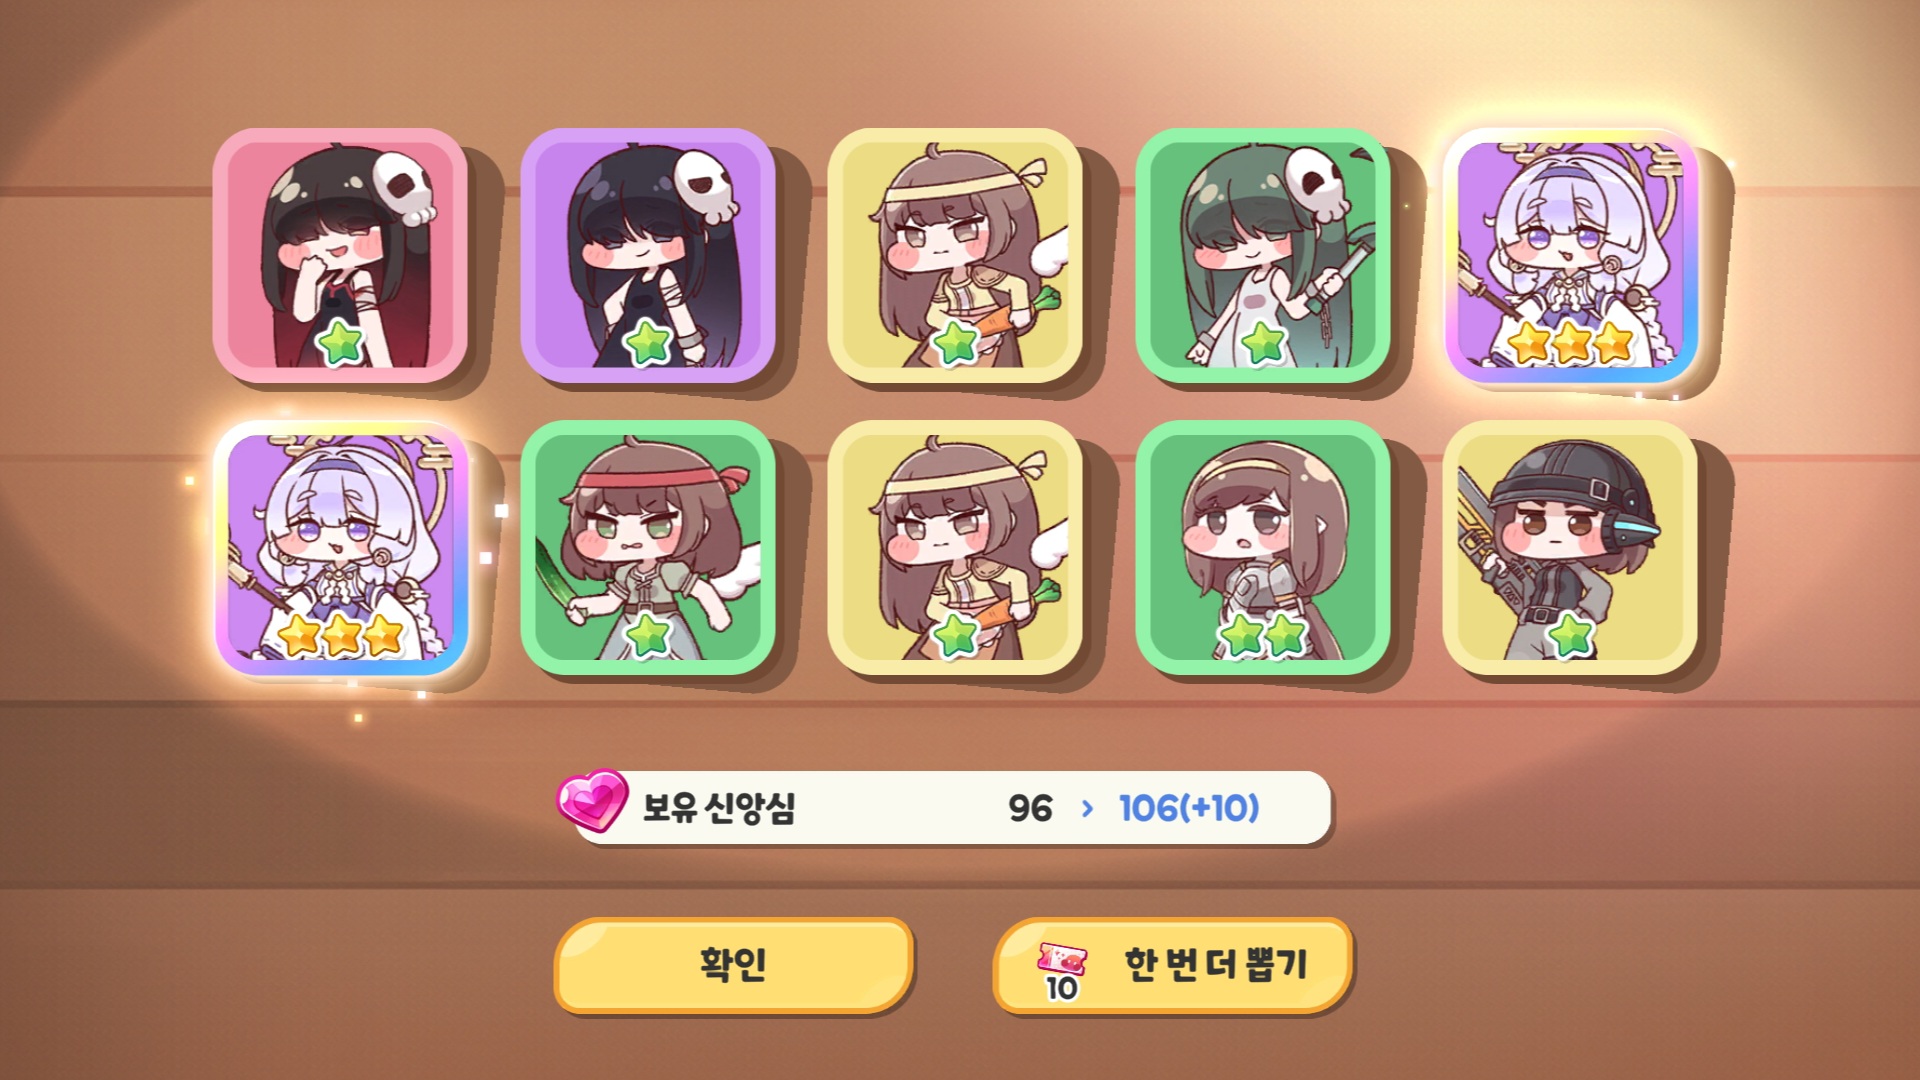This screenshot has width=1920, height=1080.
Task: Open the top-row three-star white-haired character card
Action: tap(1571, 255)
